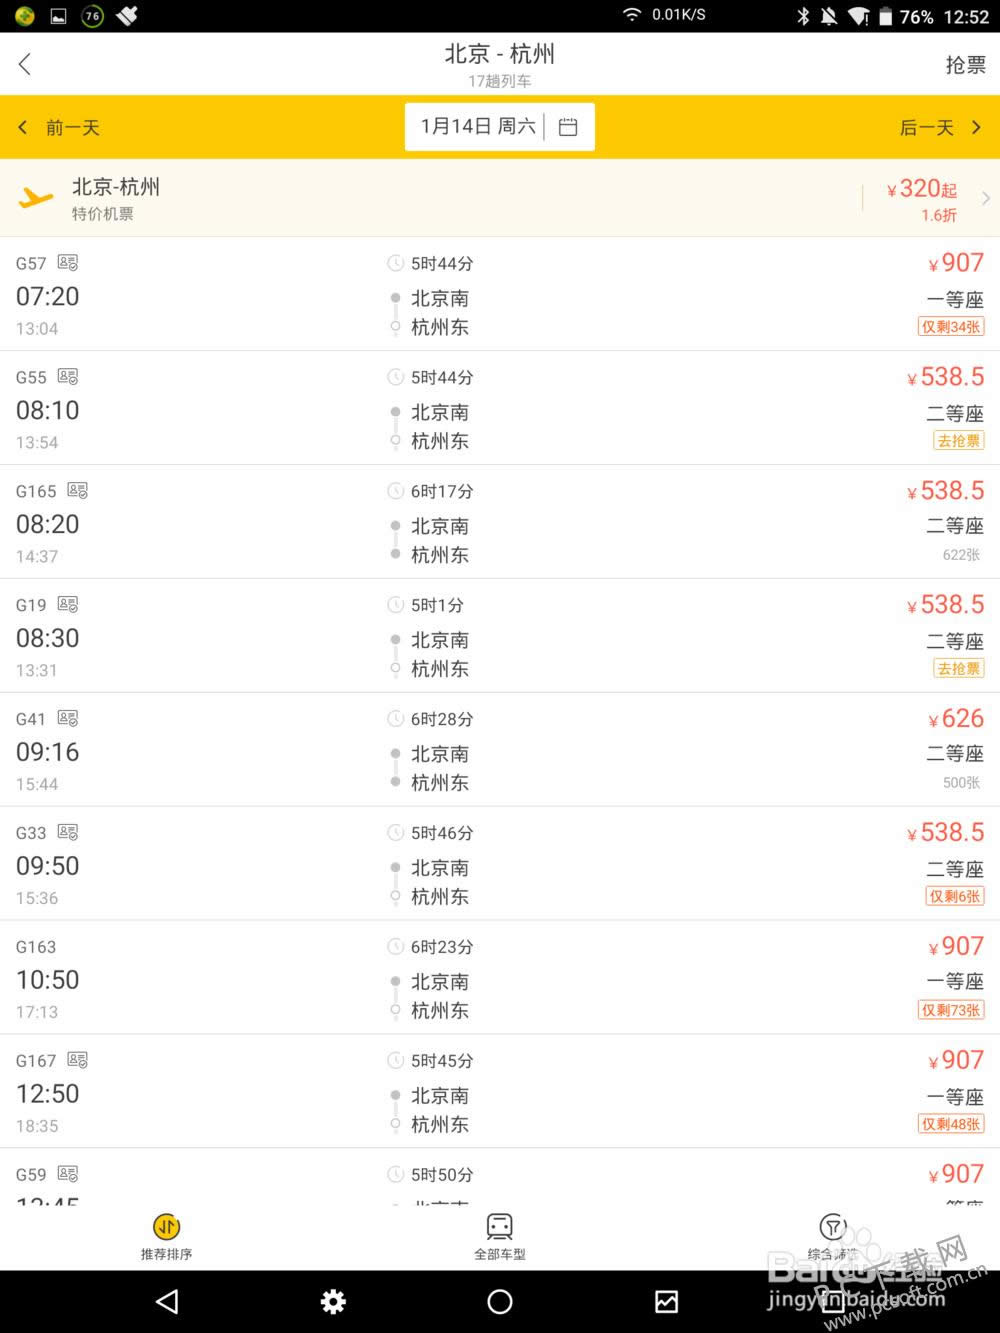Open the G163 10:50 train entry

click(x=500, y=978)
